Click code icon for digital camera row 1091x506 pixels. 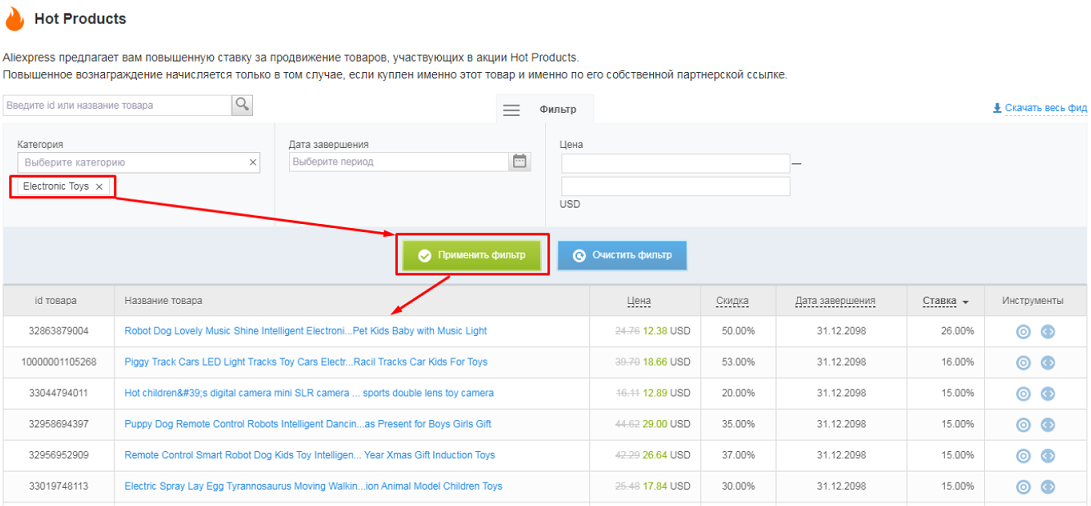(1048, 393)
